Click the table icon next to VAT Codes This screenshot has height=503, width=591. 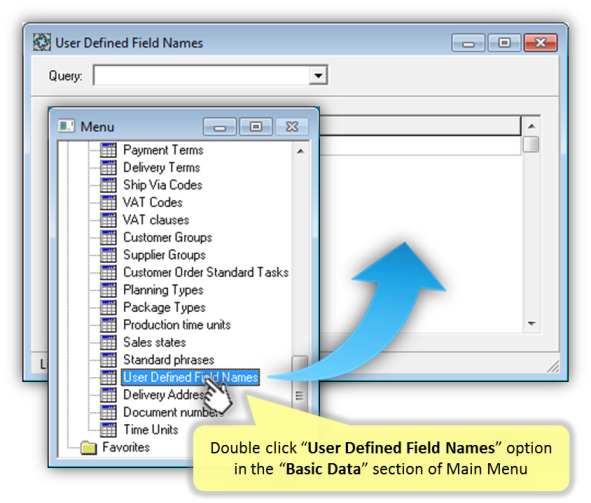[x=108, y=202]
